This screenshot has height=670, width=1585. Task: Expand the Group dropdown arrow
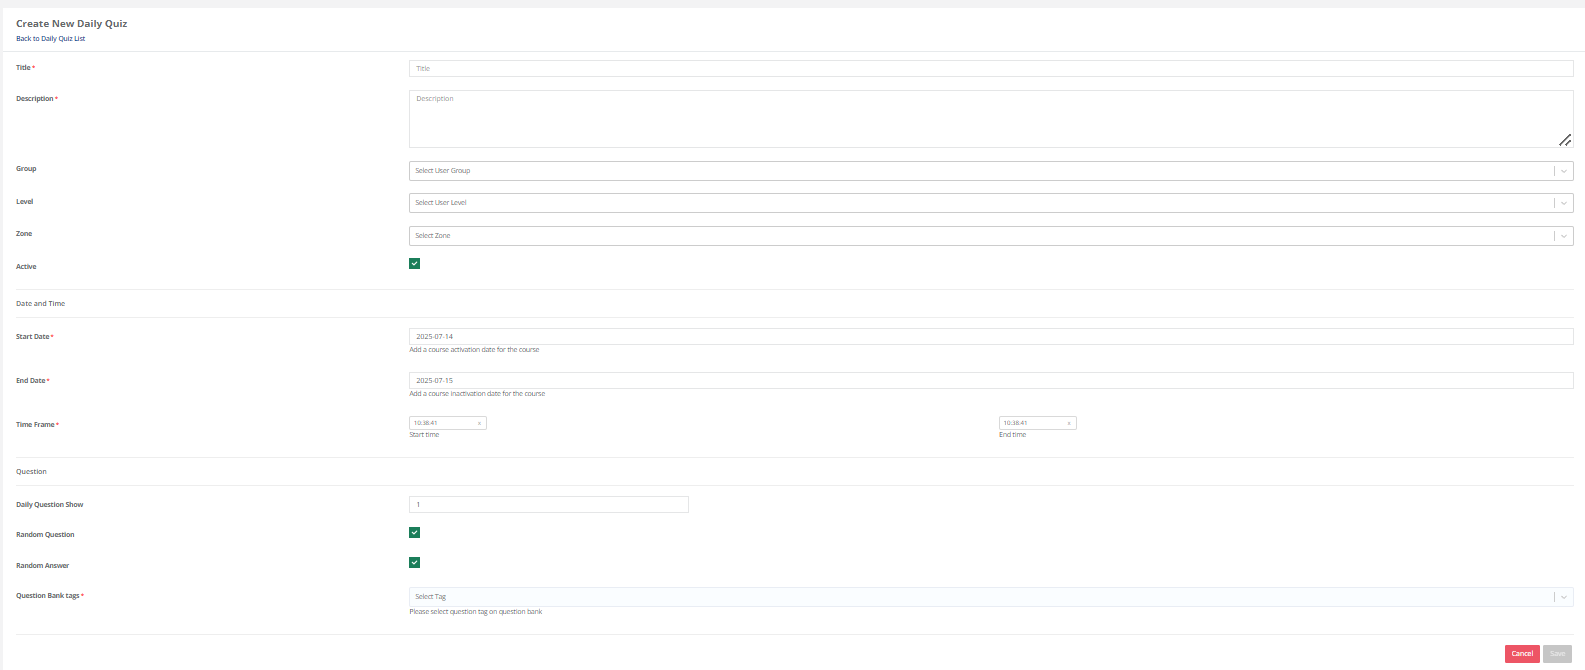coord(1564,171)
